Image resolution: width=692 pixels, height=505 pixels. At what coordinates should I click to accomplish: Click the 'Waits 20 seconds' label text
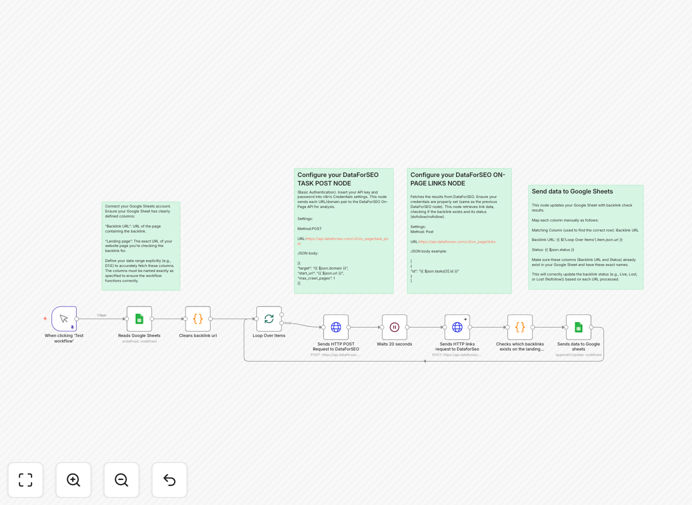pos(395,344)
